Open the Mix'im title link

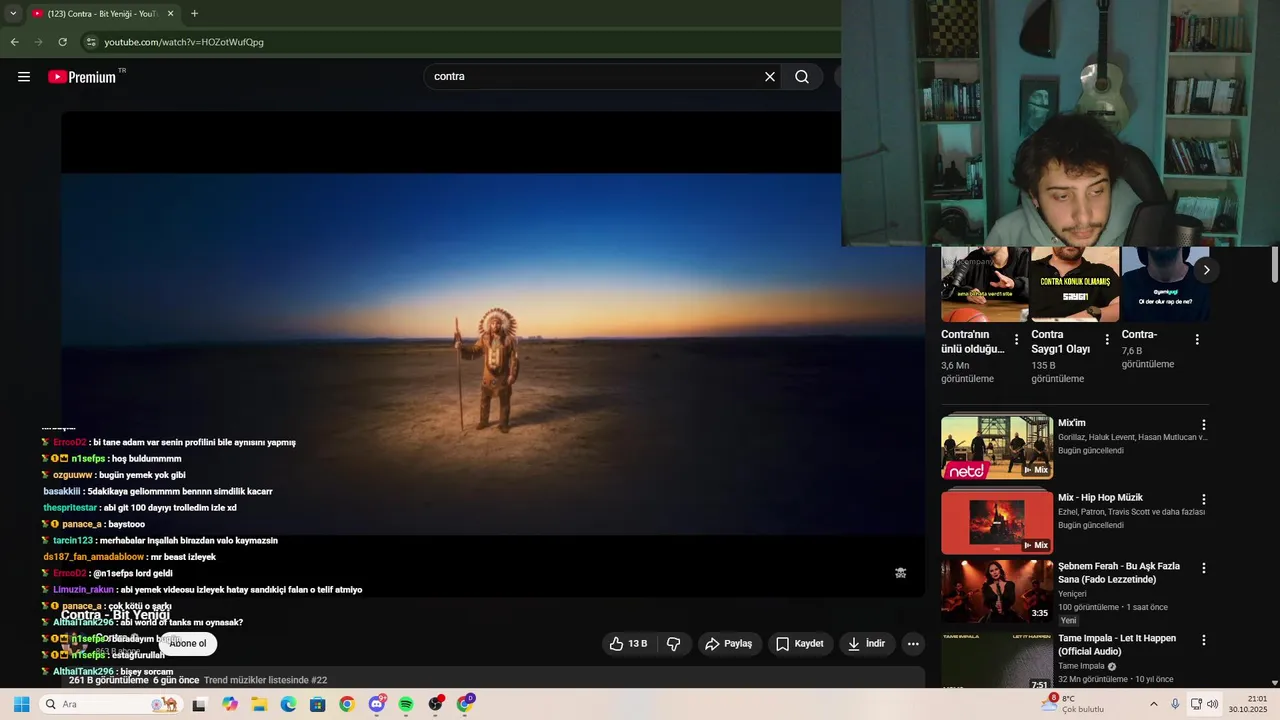1072,423
